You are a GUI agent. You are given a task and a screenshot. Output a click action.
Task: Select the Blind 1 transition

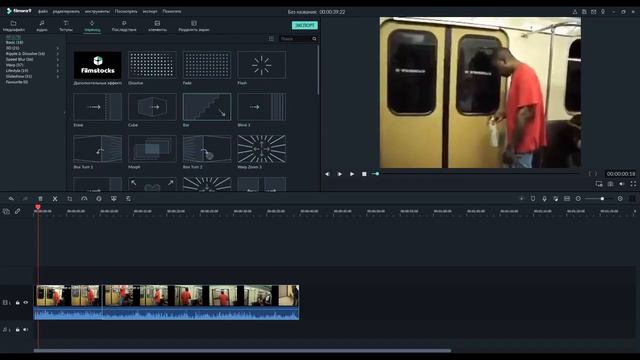pyautogui.click(x=262, y=107)
